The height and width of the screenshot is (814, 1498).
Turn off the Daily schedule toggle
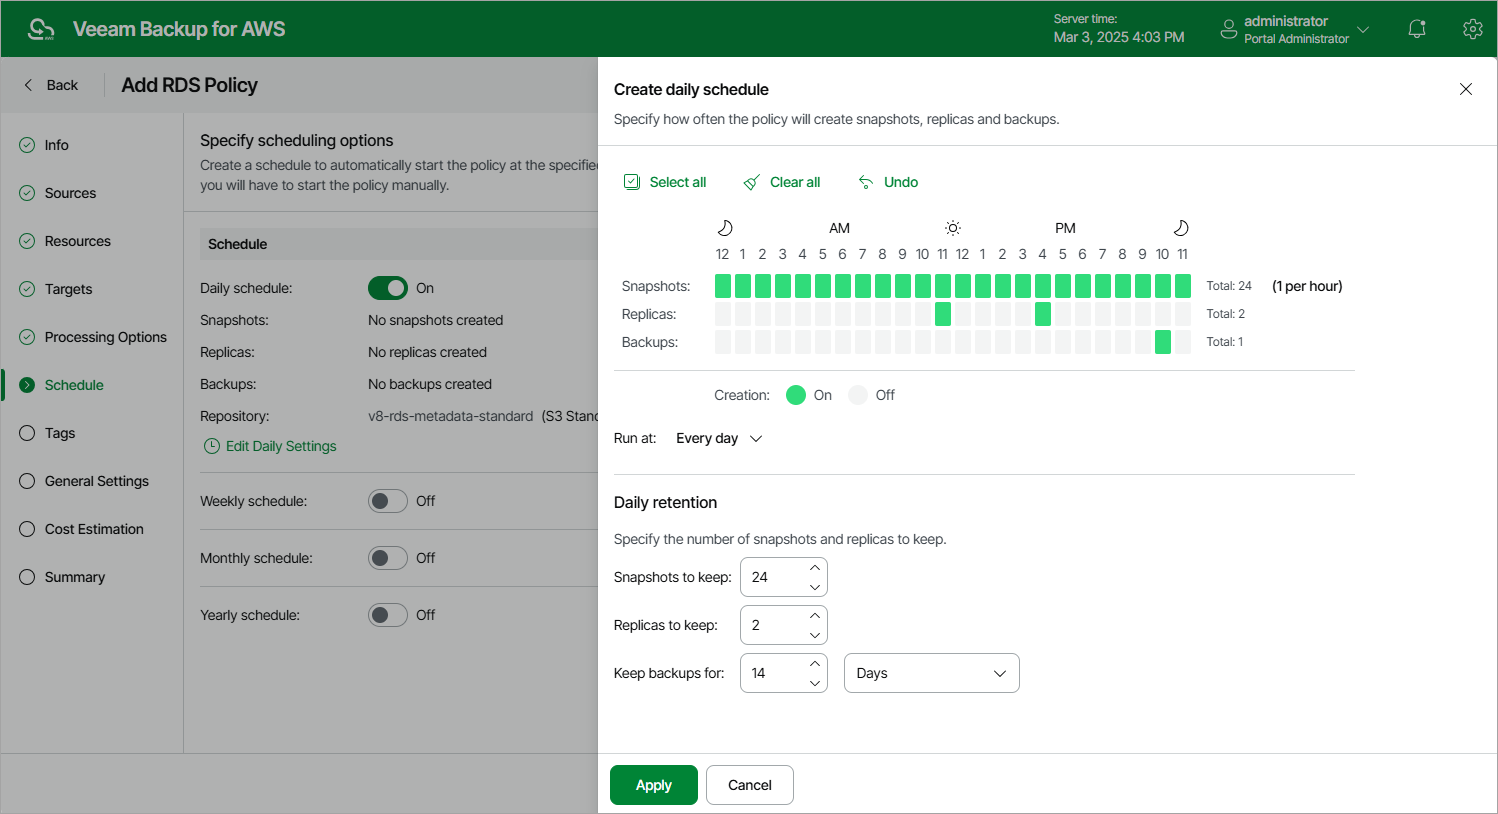pyautogui.click(x=388, y=287)
